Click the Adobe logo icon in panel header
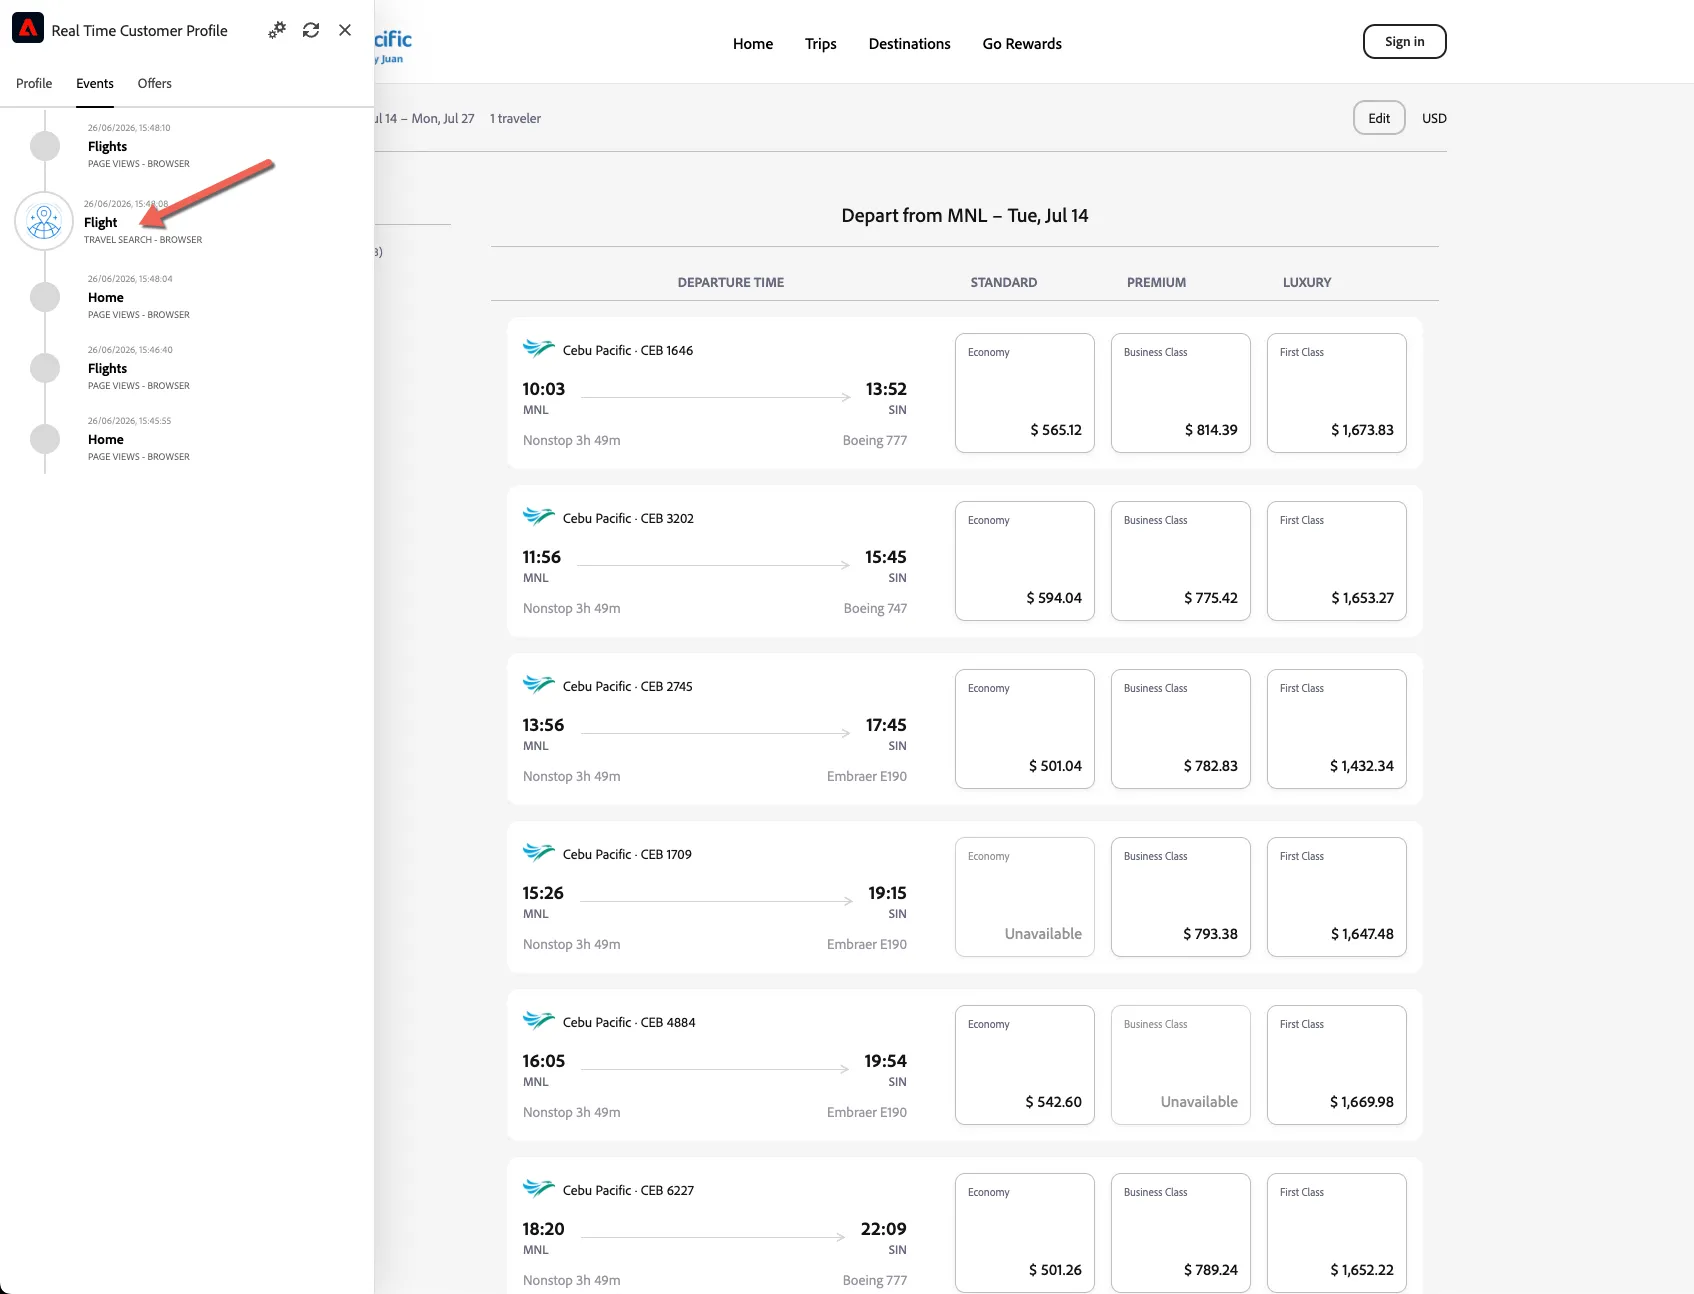Screen dimensions: 1694x1294 point(28,28)
